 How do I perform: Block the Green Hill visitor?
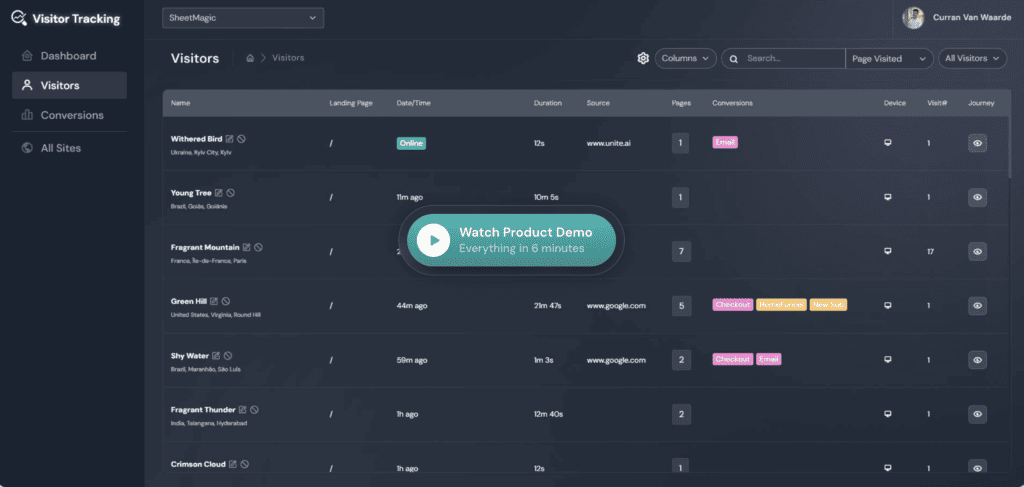226,302
